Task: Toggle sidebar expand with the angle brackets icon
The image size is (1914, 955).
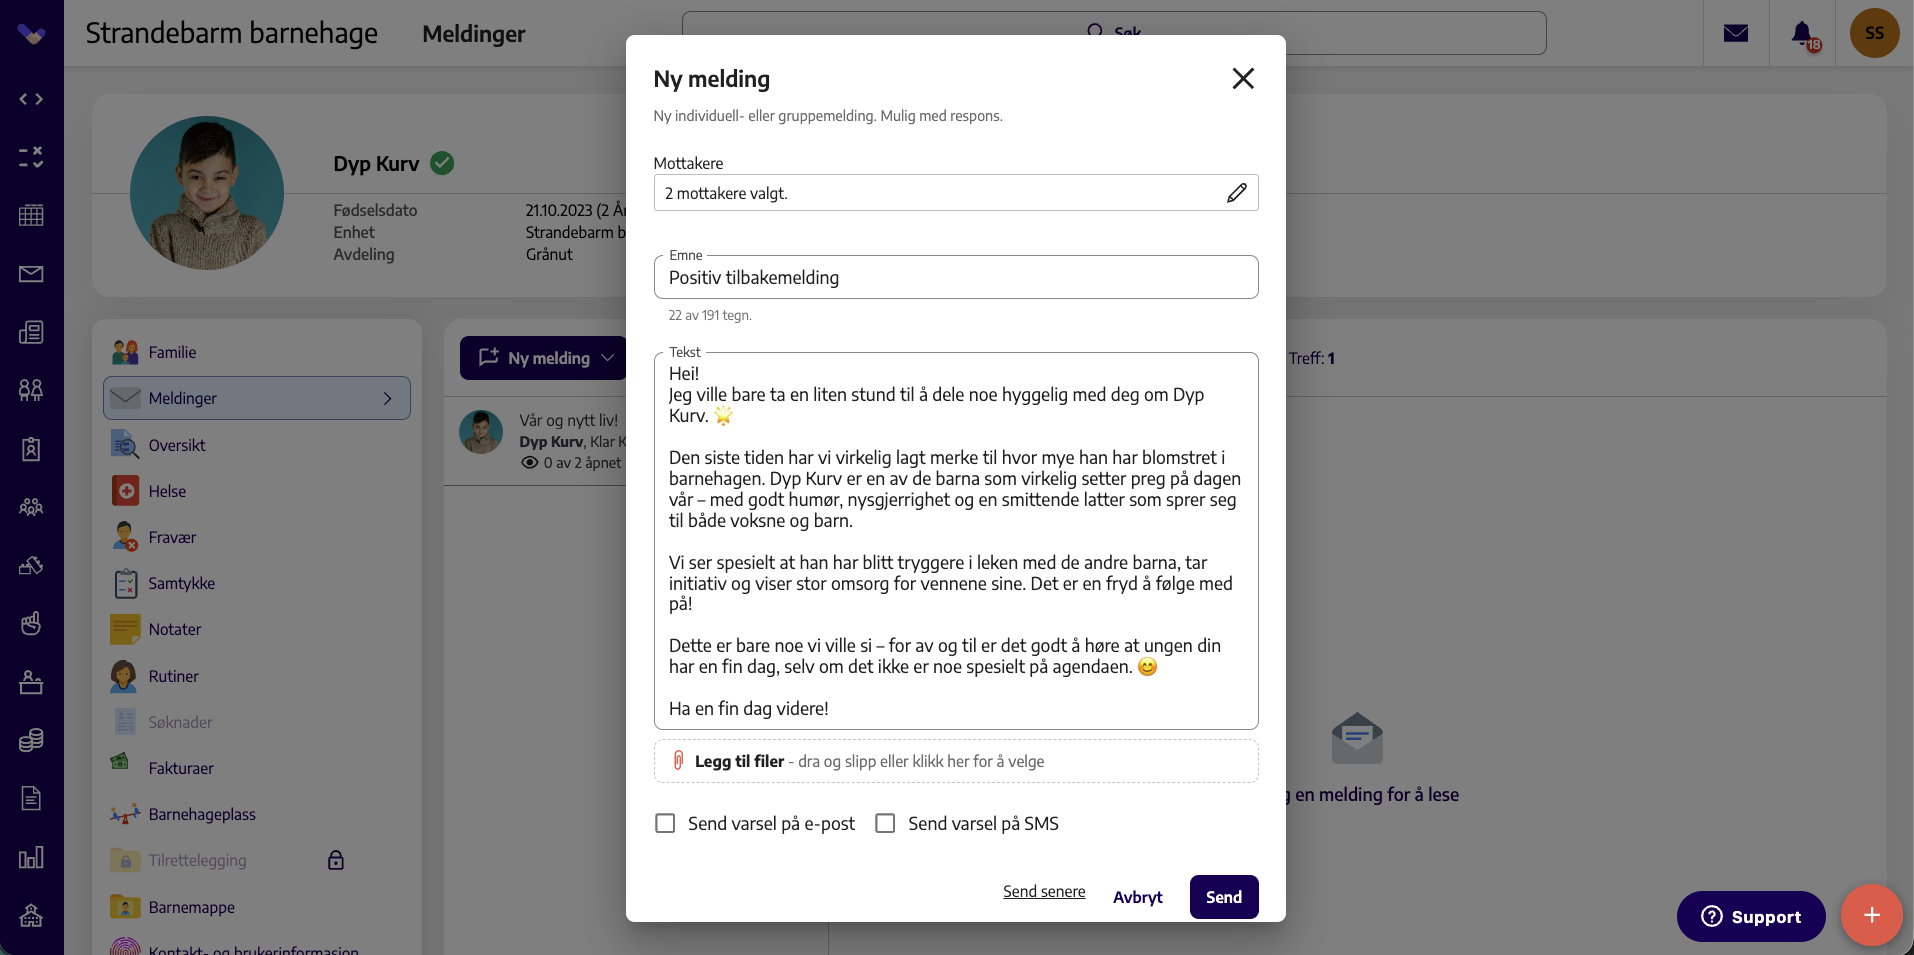Action: click(31, 99)
